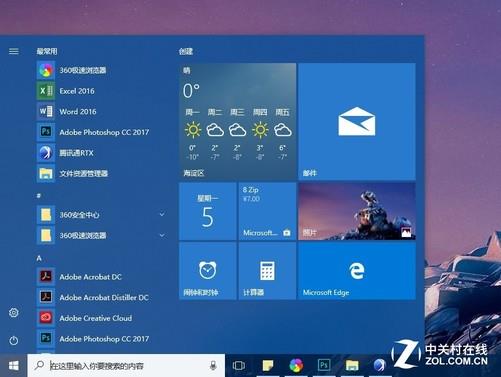The width and height of the screenshot is (501, 377).
Task: Open Sticky Notes from the taskbar
Action: click(268, 366)
